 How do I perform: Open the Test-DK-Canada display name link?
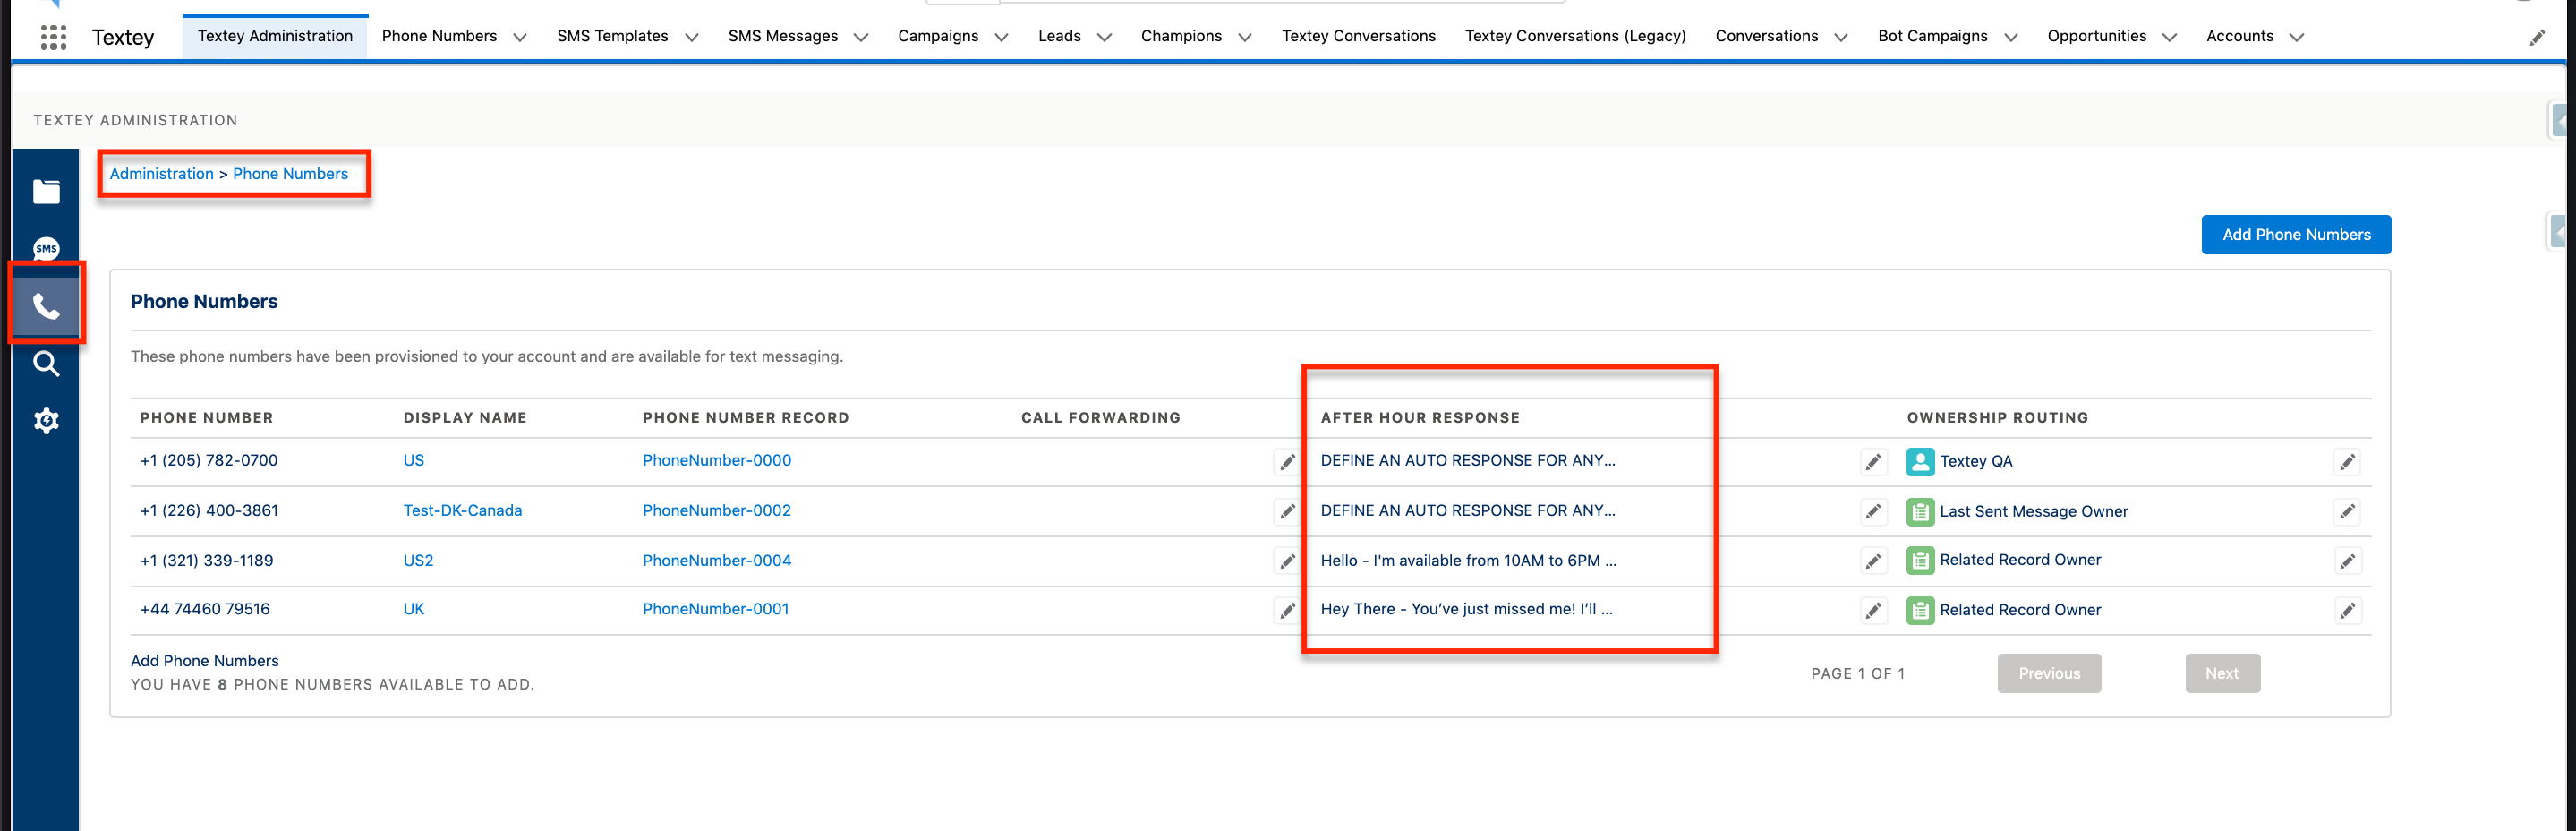pos(462,510)
